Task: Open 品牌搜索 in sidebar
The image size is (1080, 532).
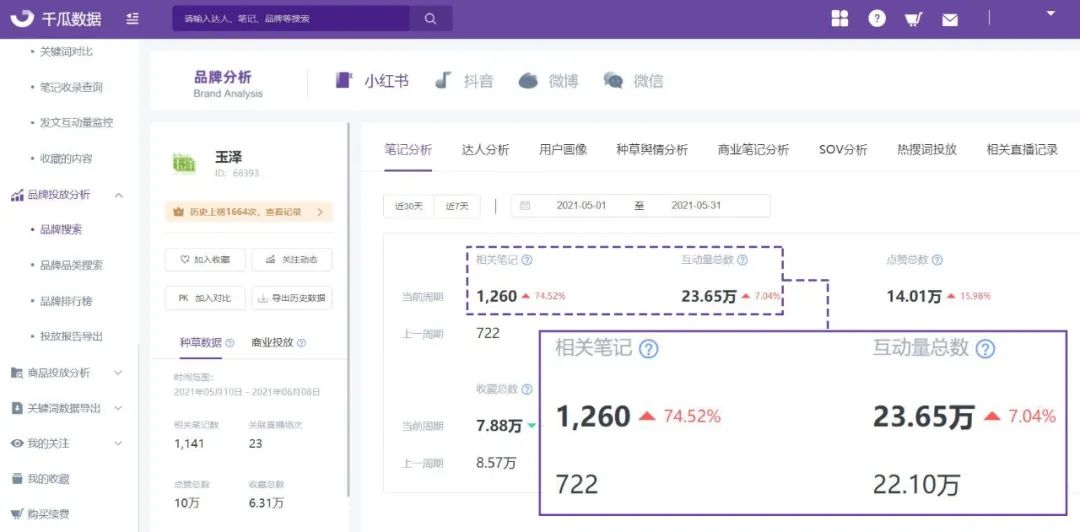Action: click(x=61, y=229)
